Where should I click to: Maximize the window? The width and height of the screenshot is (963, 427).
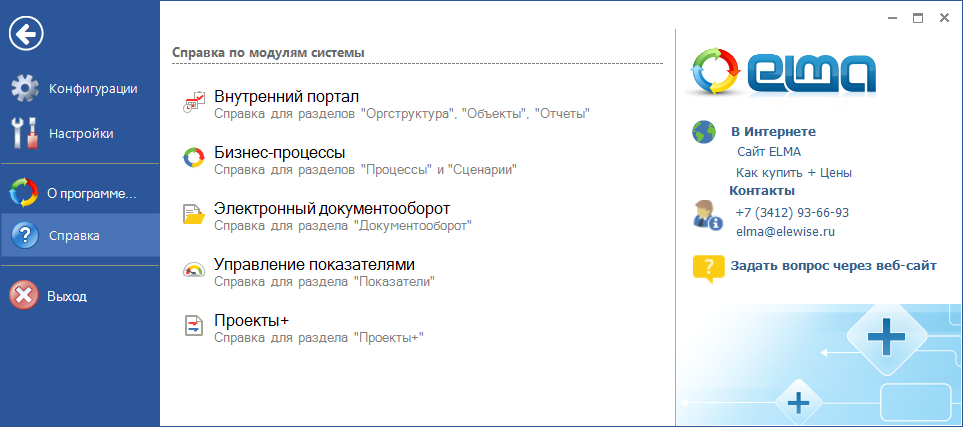917,18
